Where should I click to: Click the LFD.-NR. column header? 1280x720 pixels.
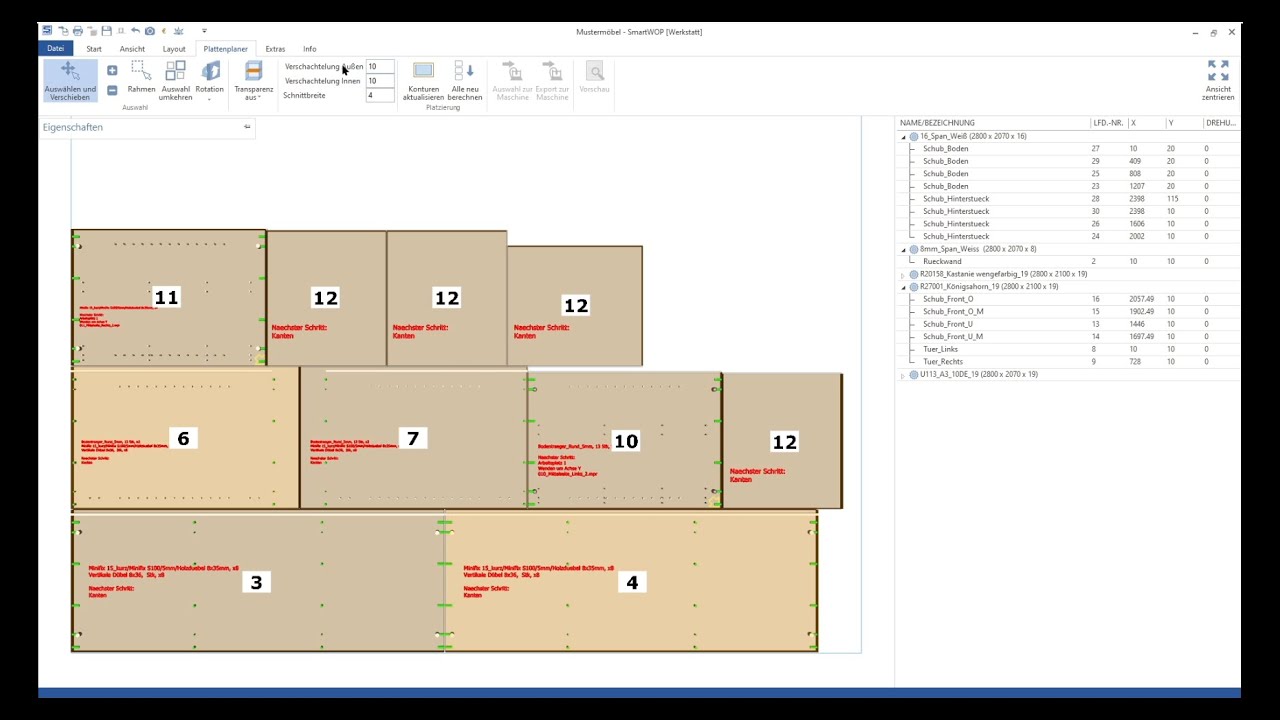pyautogui.click(x=1108, y=123)
